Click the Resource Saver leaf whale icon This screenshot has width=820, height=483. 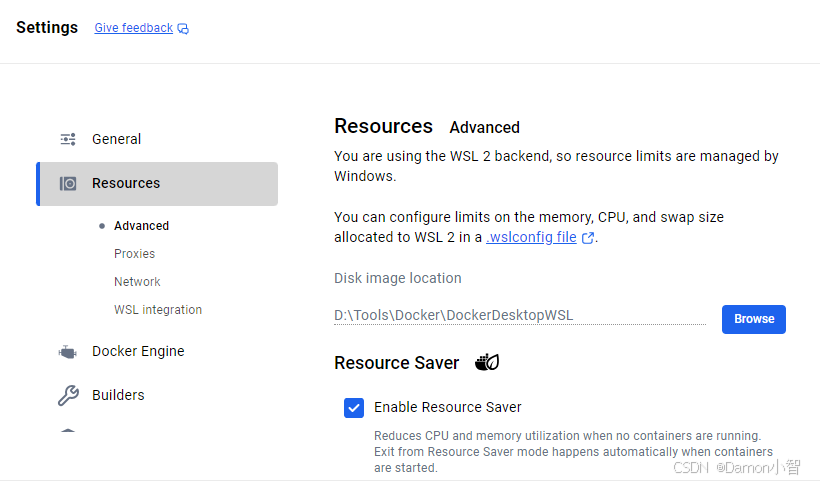click(x=487, y=362)
